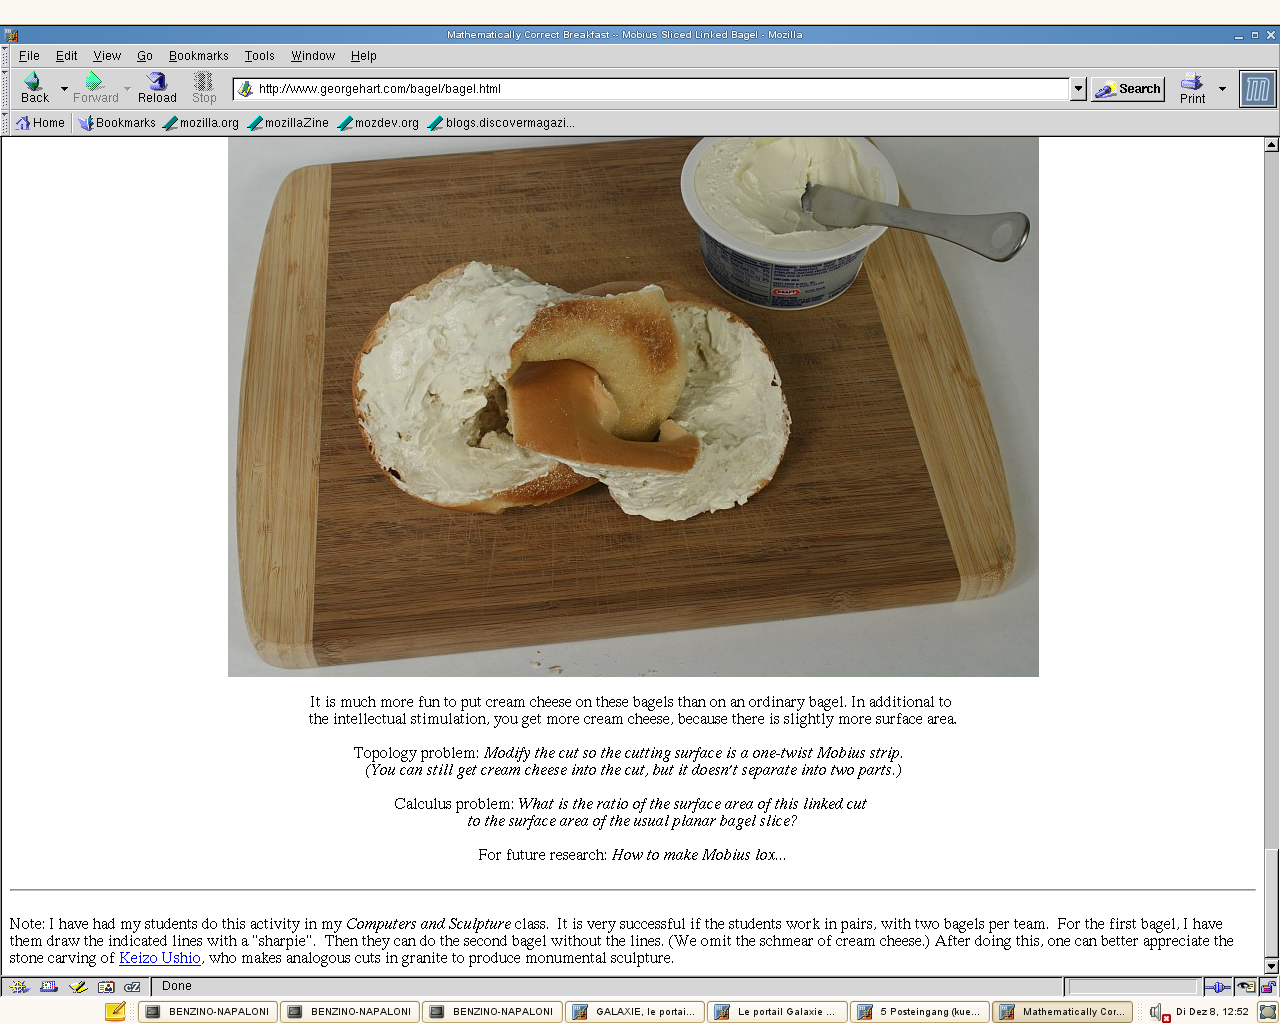Expand the Print button options arrow
The width and height of the screenshot is (1280, 1024).
pyautogui.click(x=1222, y=89)
